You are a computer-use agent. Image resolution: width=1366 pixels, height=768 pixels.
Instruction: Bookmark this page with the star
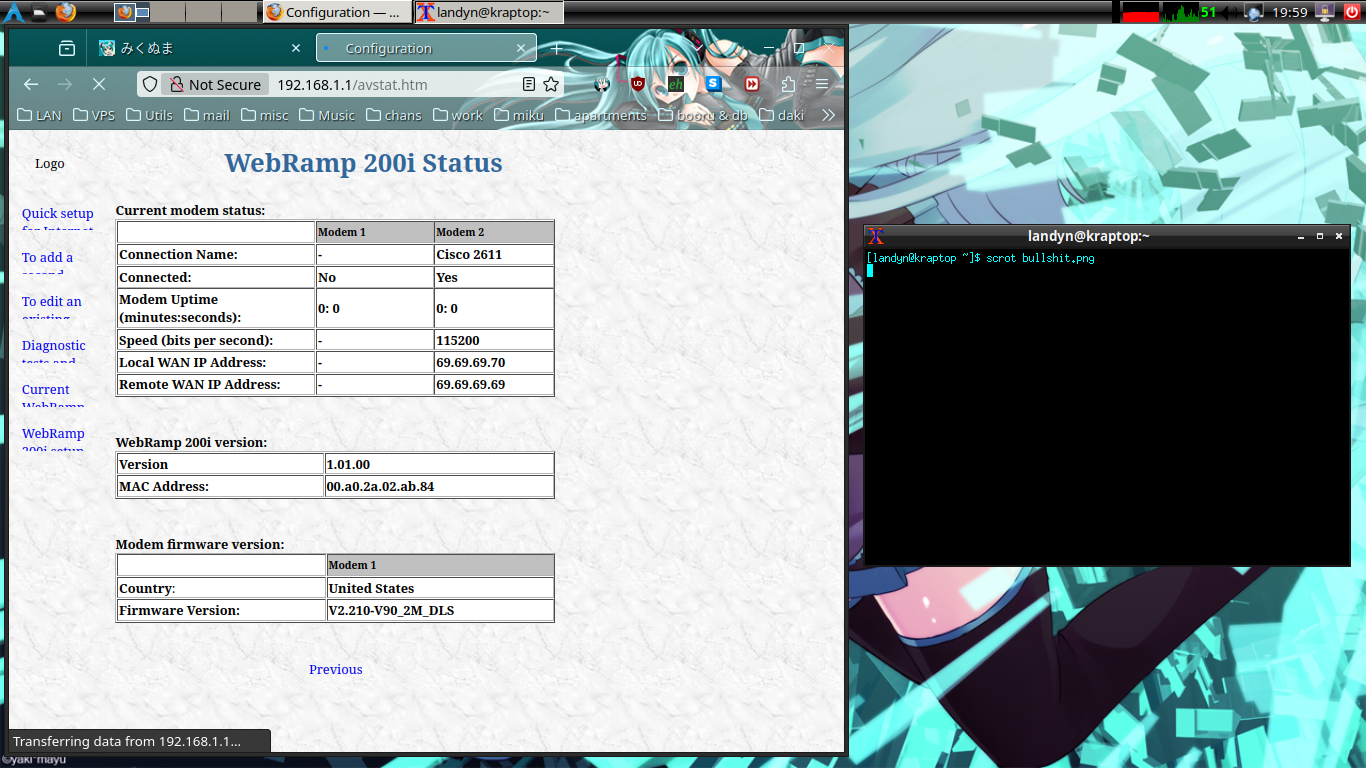pyautogui.click(x=553, y=85)
